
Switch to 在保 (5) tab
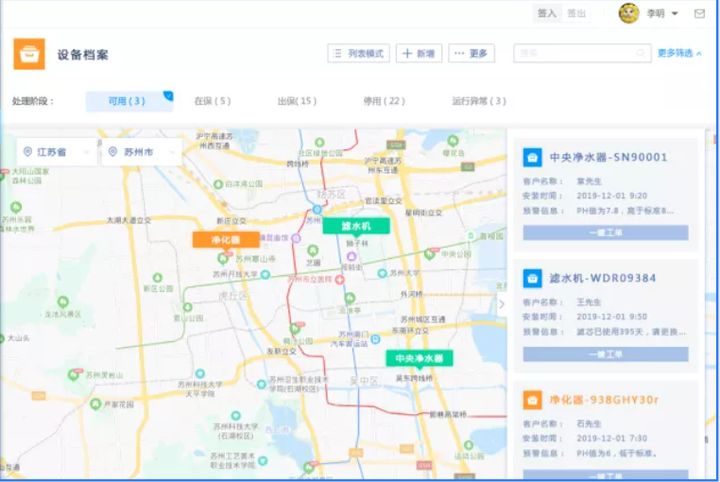click(x=213, y=101)
